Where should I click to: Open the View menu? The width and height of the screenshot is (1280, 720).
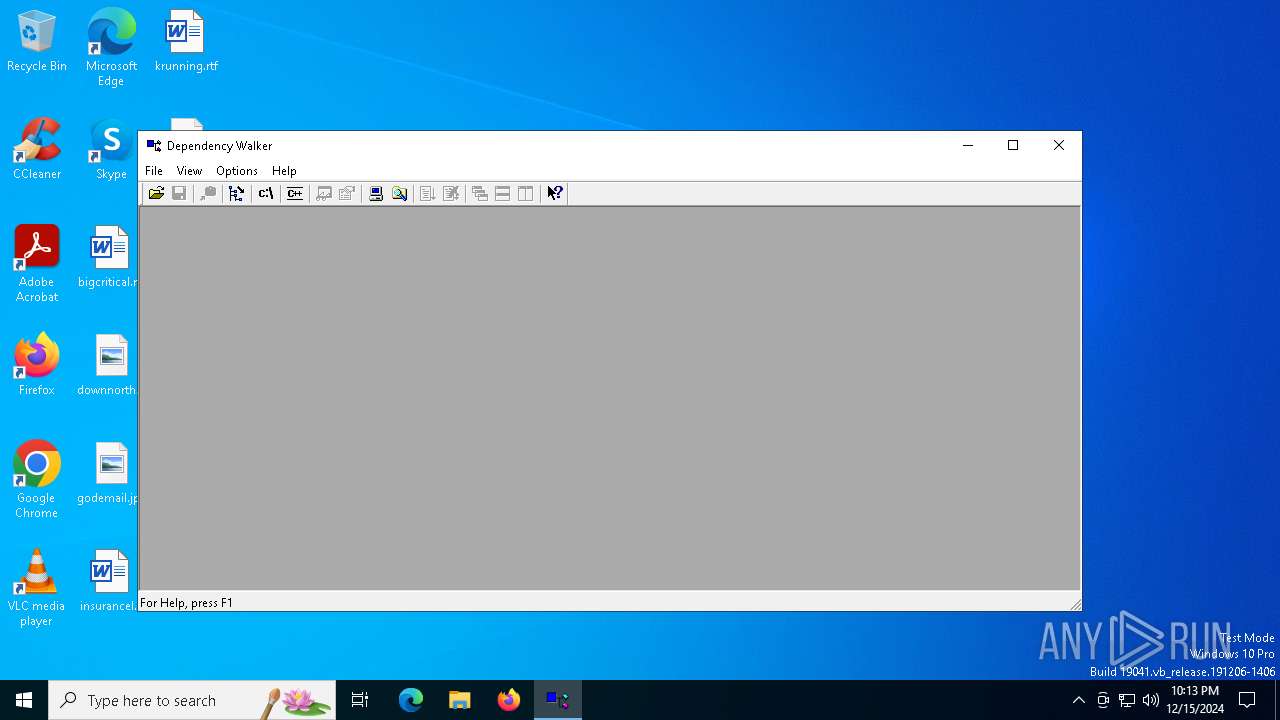(189, 171)
